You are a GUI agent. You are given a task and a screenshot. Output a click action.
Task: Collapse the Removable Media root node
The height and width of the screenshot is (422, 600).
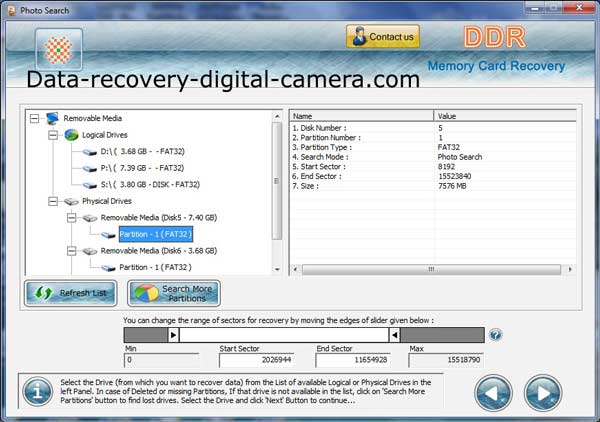[34, 119]
